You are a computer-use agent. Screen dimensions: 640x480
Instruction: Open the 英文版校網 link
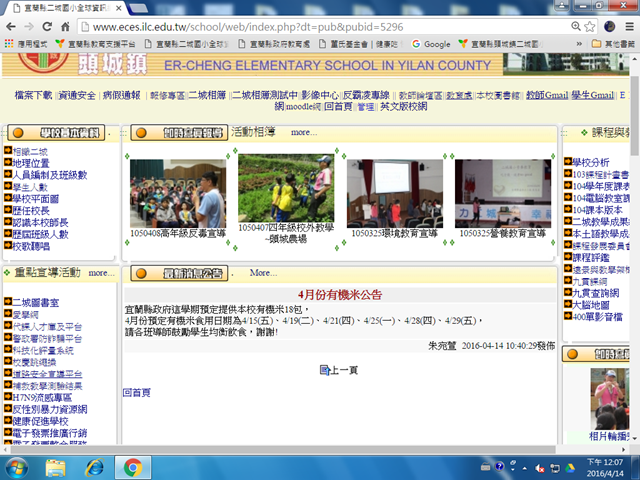click(x=404, y=107)
